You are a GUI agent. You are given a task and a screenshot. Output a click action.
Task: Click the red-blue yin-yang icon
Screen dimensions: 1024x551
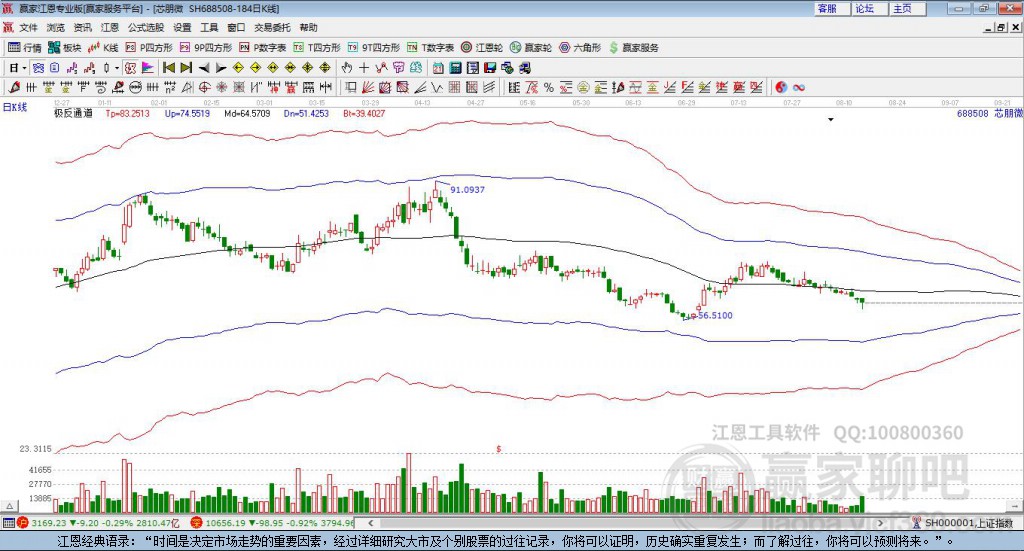pos(781,87)
